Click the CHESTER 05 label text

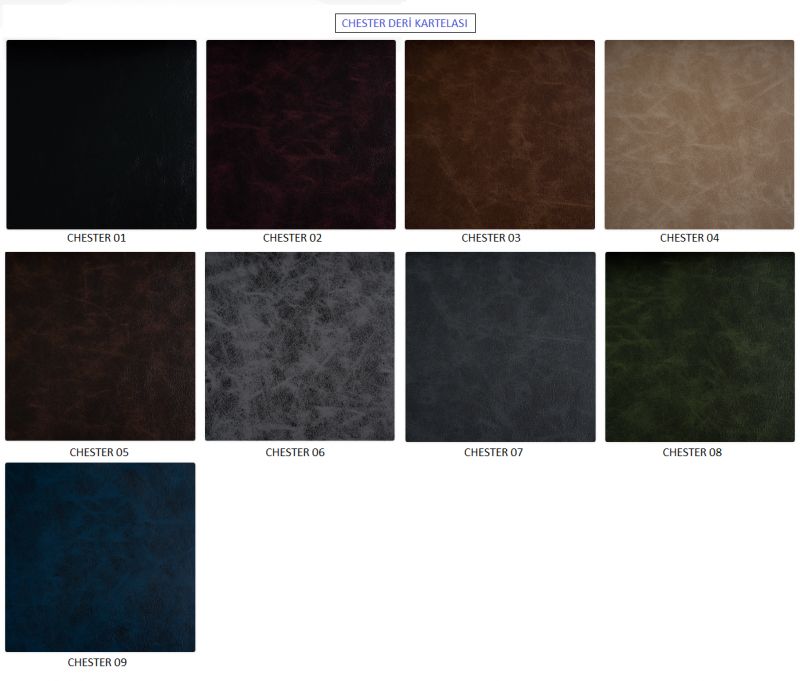99,452
